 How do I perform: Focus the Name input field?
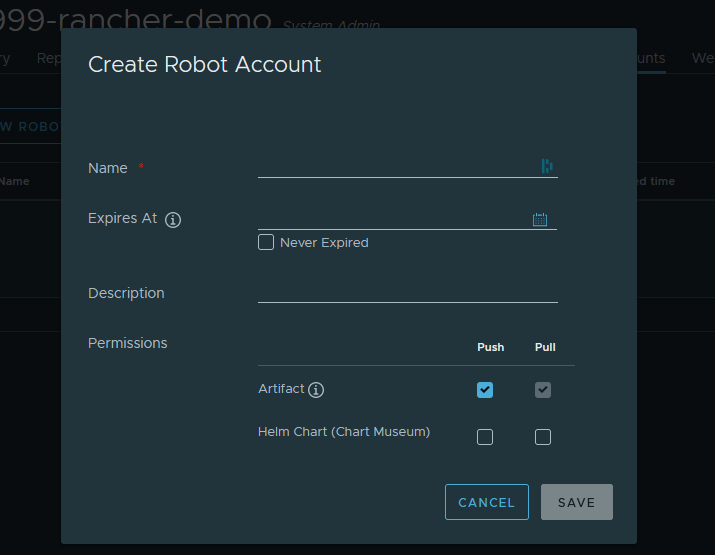click(x=397, y=166)
